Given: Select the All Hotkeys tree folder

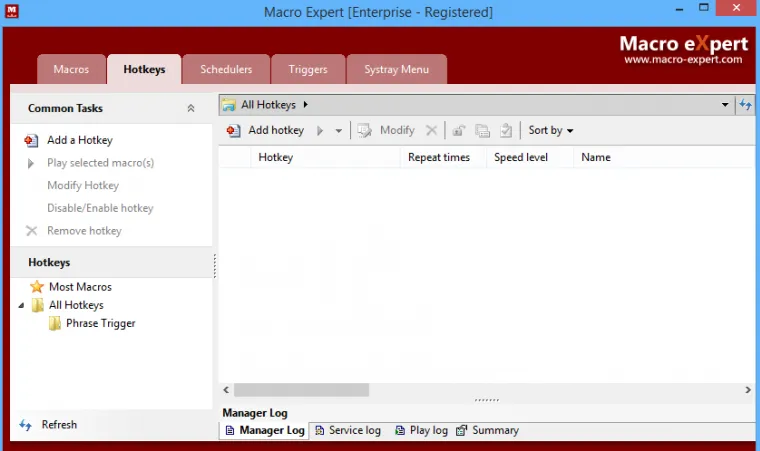Looking at the screenshot, I should [76, 305].
